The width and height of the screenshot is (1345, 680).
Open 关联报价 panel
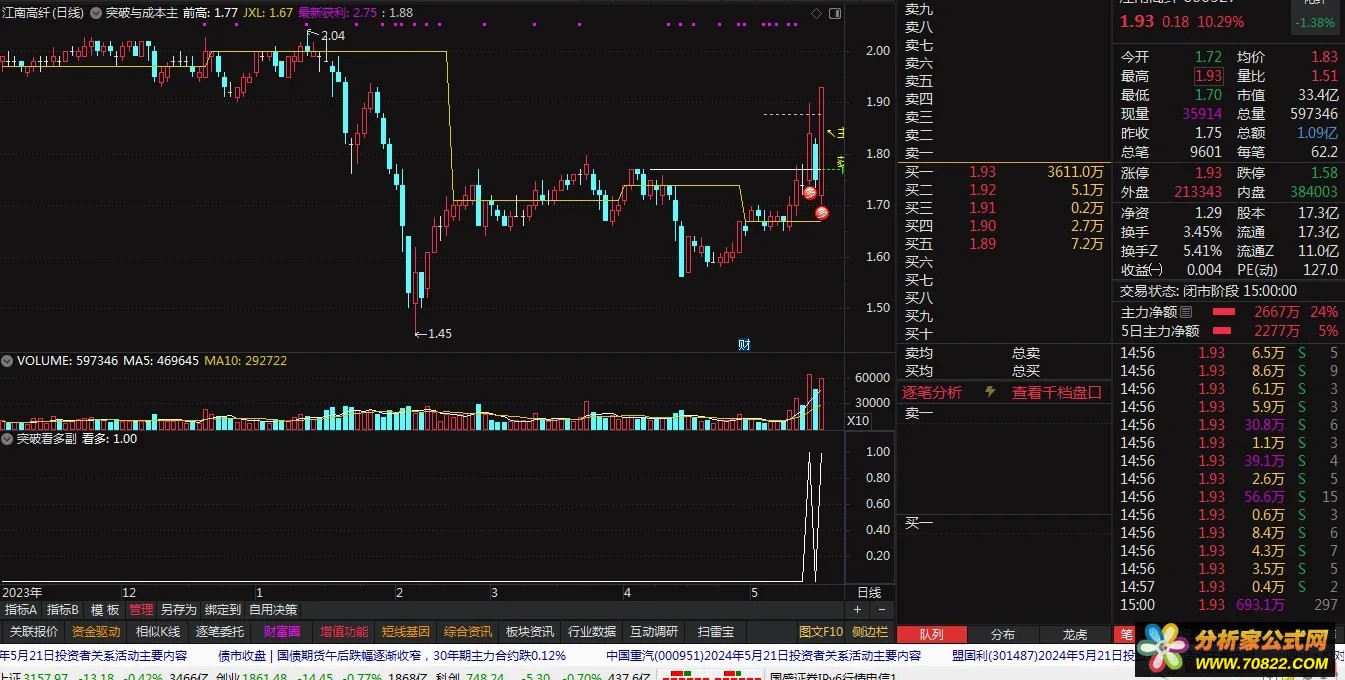click(x=33, y=631)
